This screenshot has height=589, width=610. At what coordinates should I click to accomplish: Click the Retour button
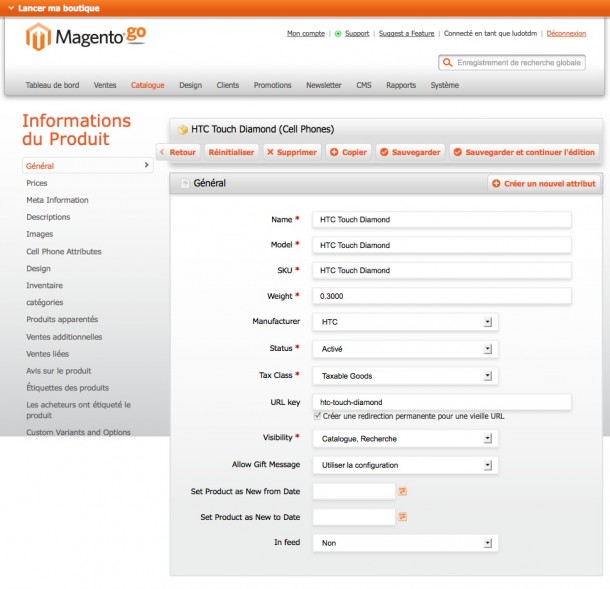[178, 152]
